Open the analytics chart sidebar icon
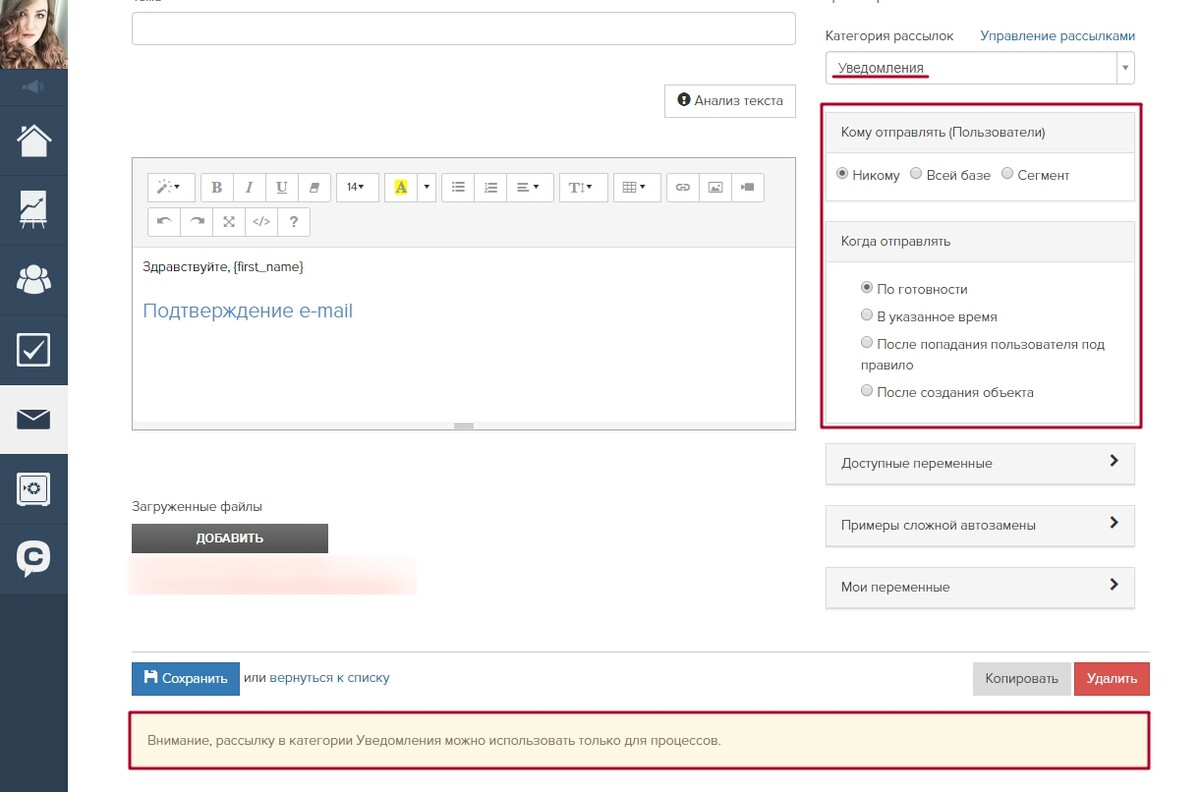This screenshot has width=1200, height=792. pos(33,210)
